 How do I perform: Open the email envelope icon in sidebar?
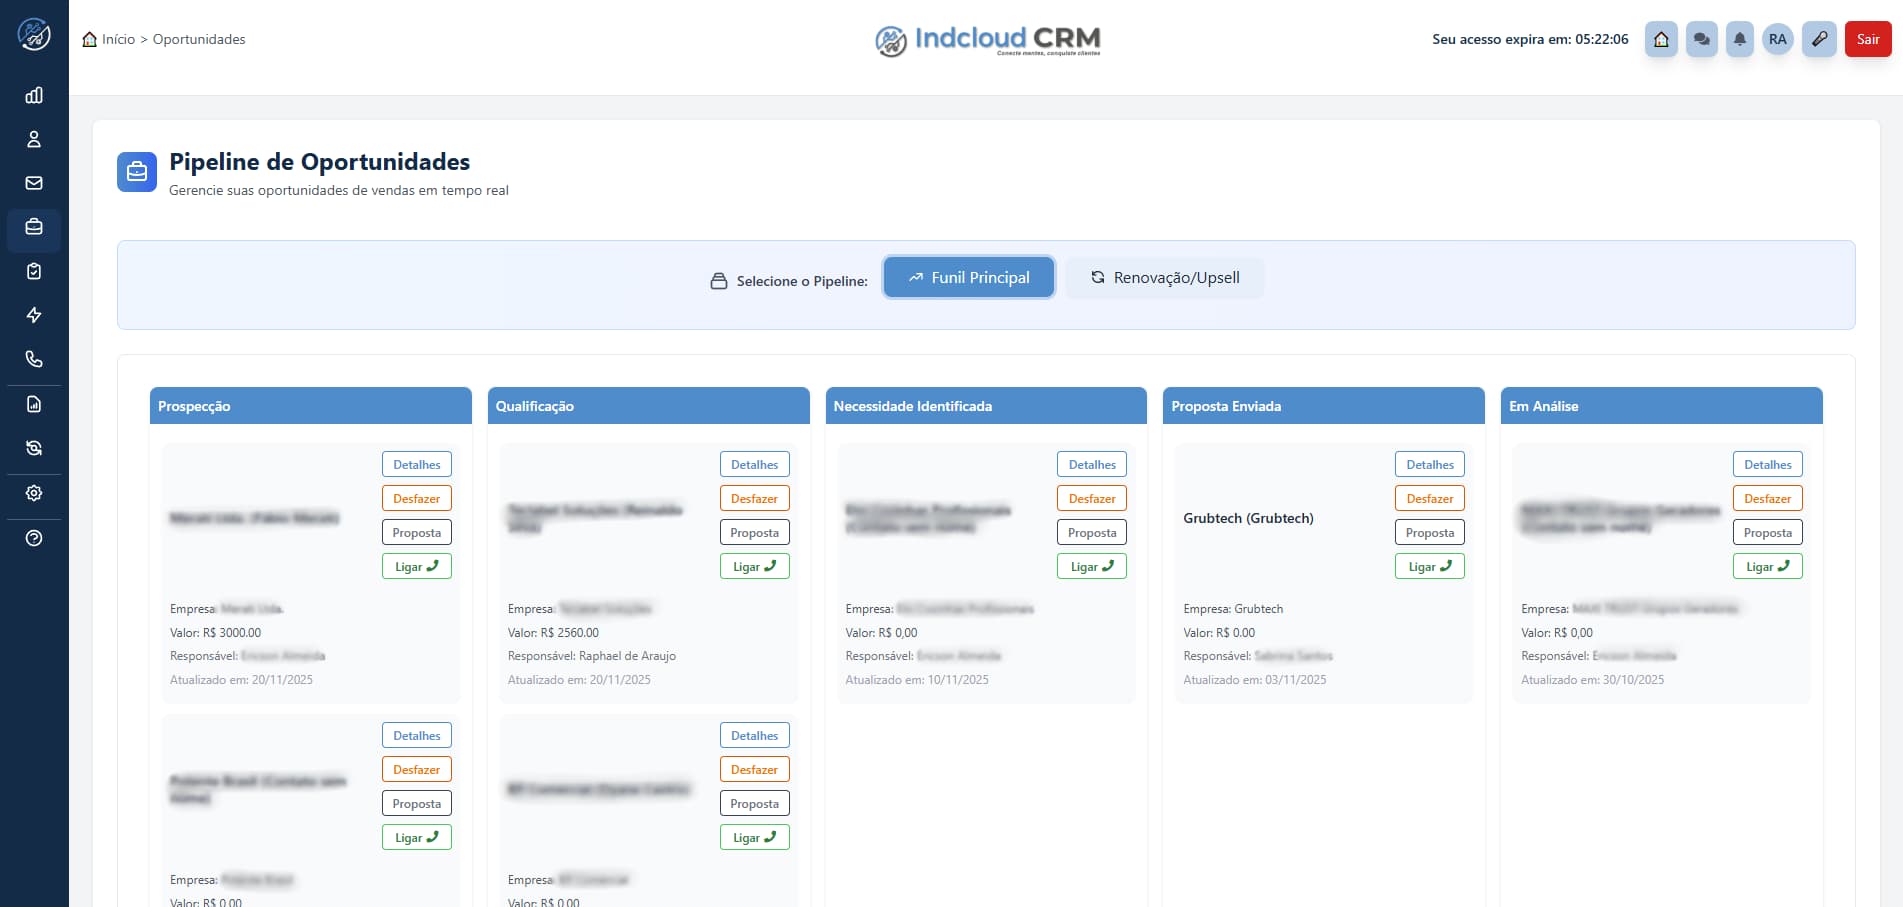tap(34, 183)
